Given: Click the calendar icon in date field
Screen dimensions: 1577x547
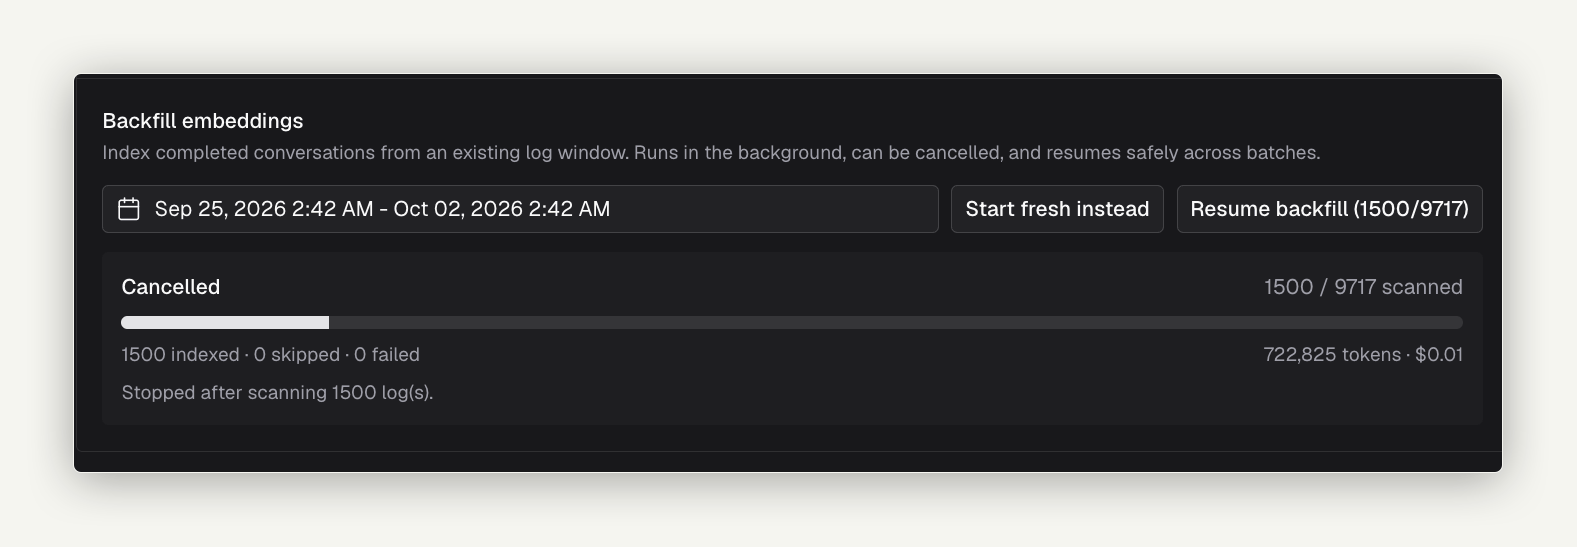Looking at the screenshot, I should point(129,209).
